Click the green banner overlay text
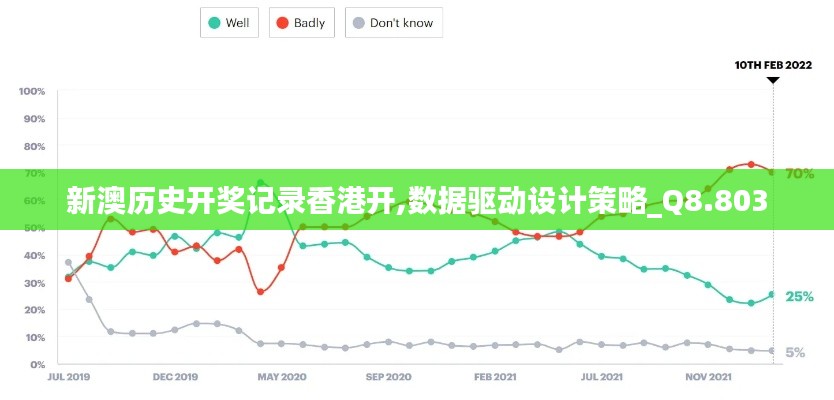Viewport: 834px width, 400px height. [x=417, y=202]
